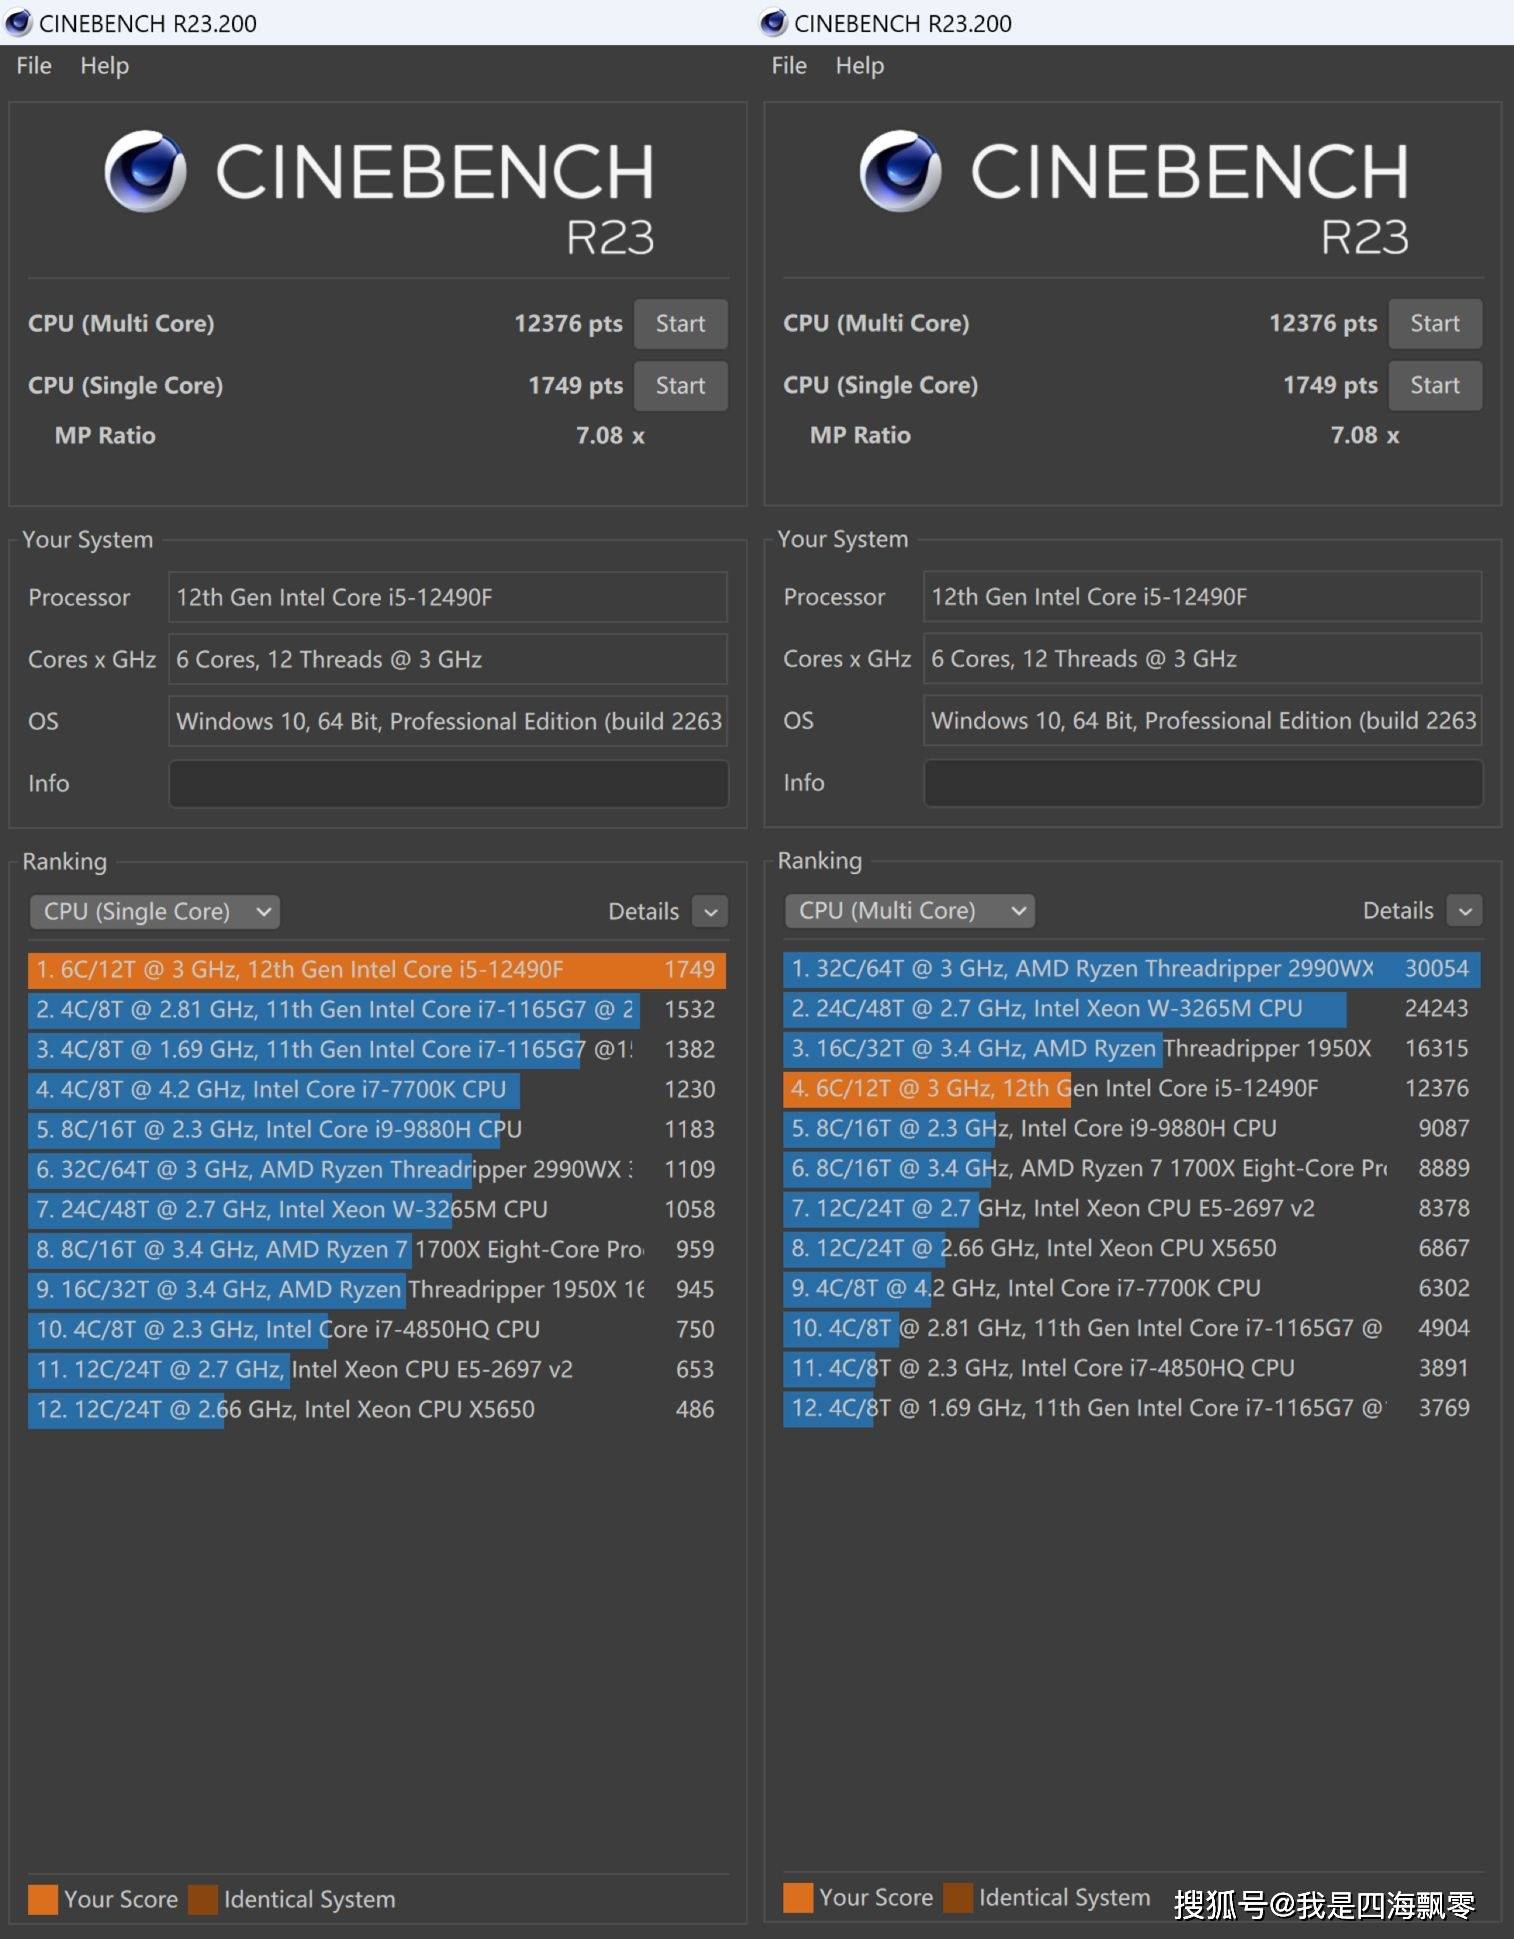The width and height of the screenshot is (1514, 1939).
Task: Click Your Score orange swatch in left window
Action: pyautogui.click(x=43, y=1899)
